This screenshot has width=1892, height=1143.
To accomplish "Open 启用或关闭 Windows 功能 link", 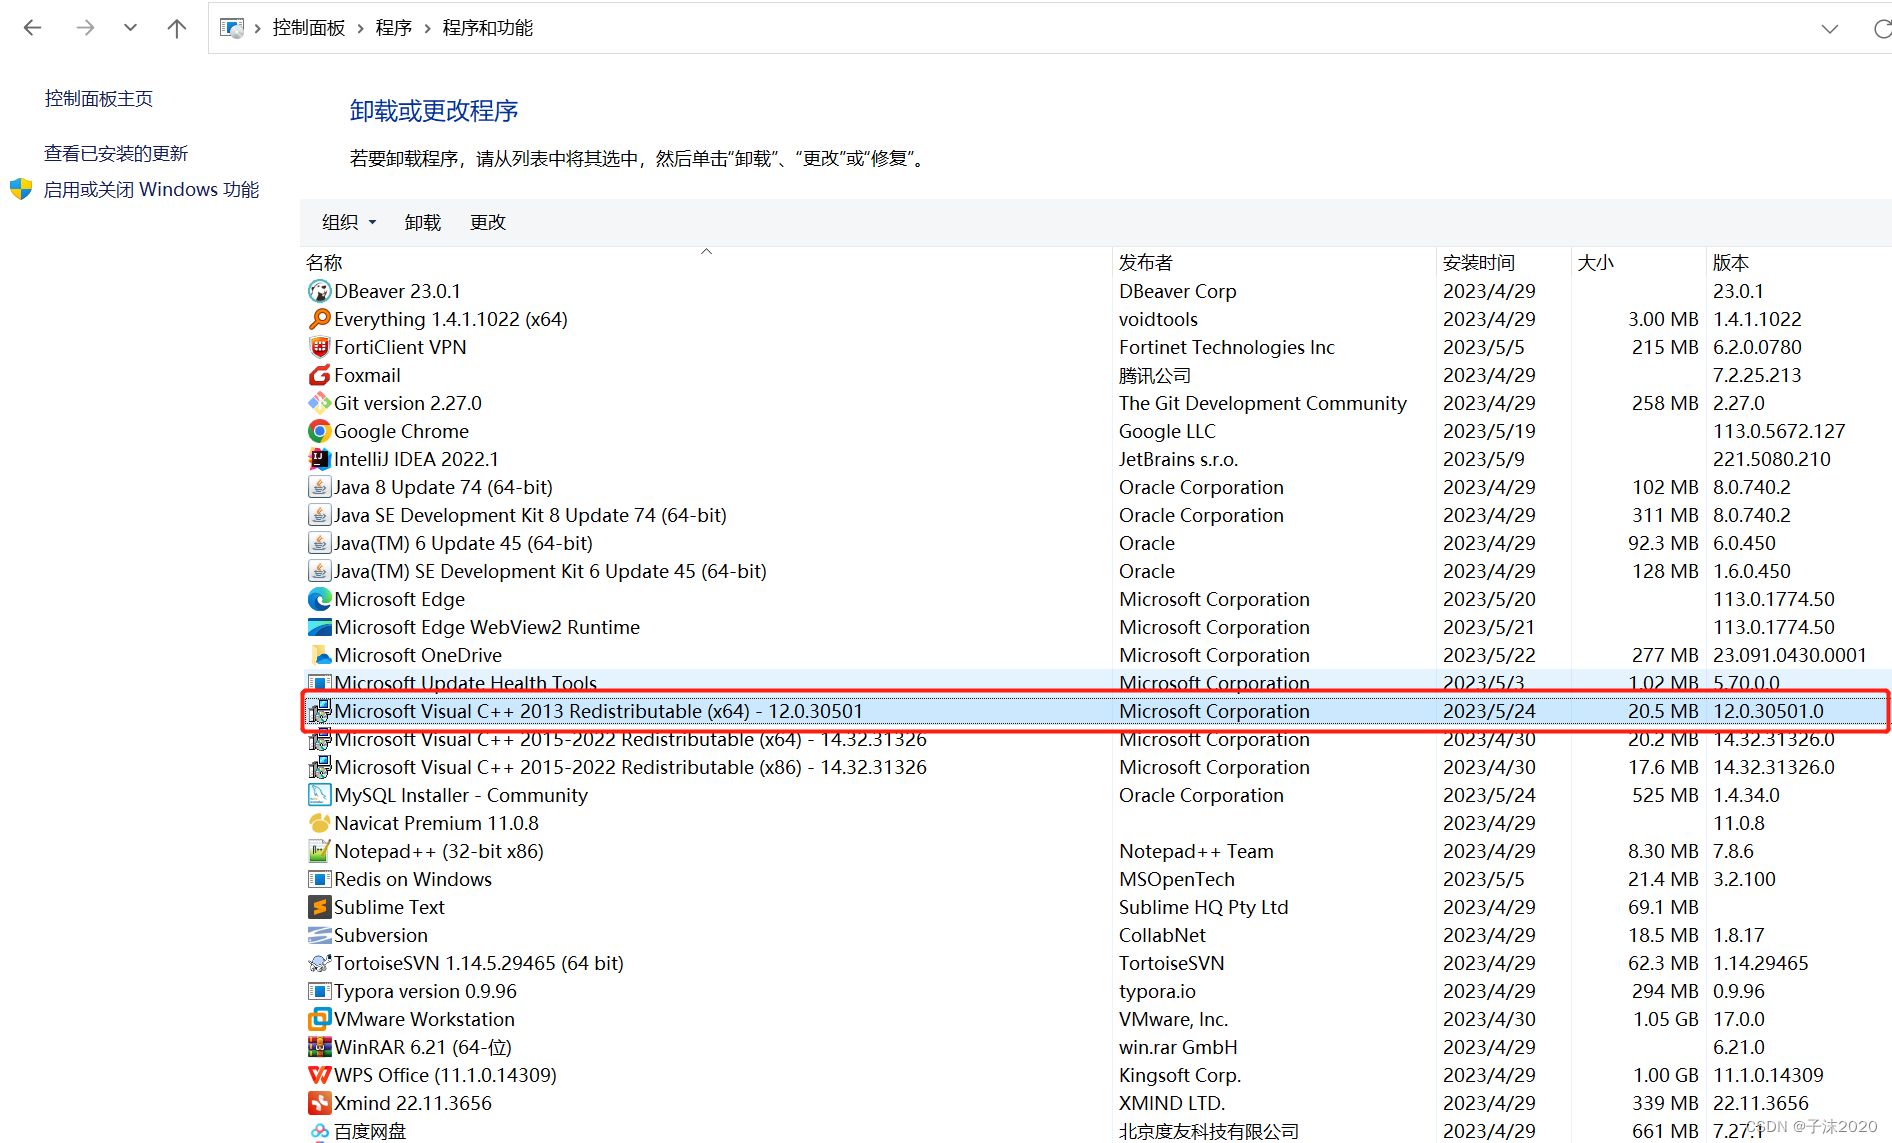I will 151,189.
